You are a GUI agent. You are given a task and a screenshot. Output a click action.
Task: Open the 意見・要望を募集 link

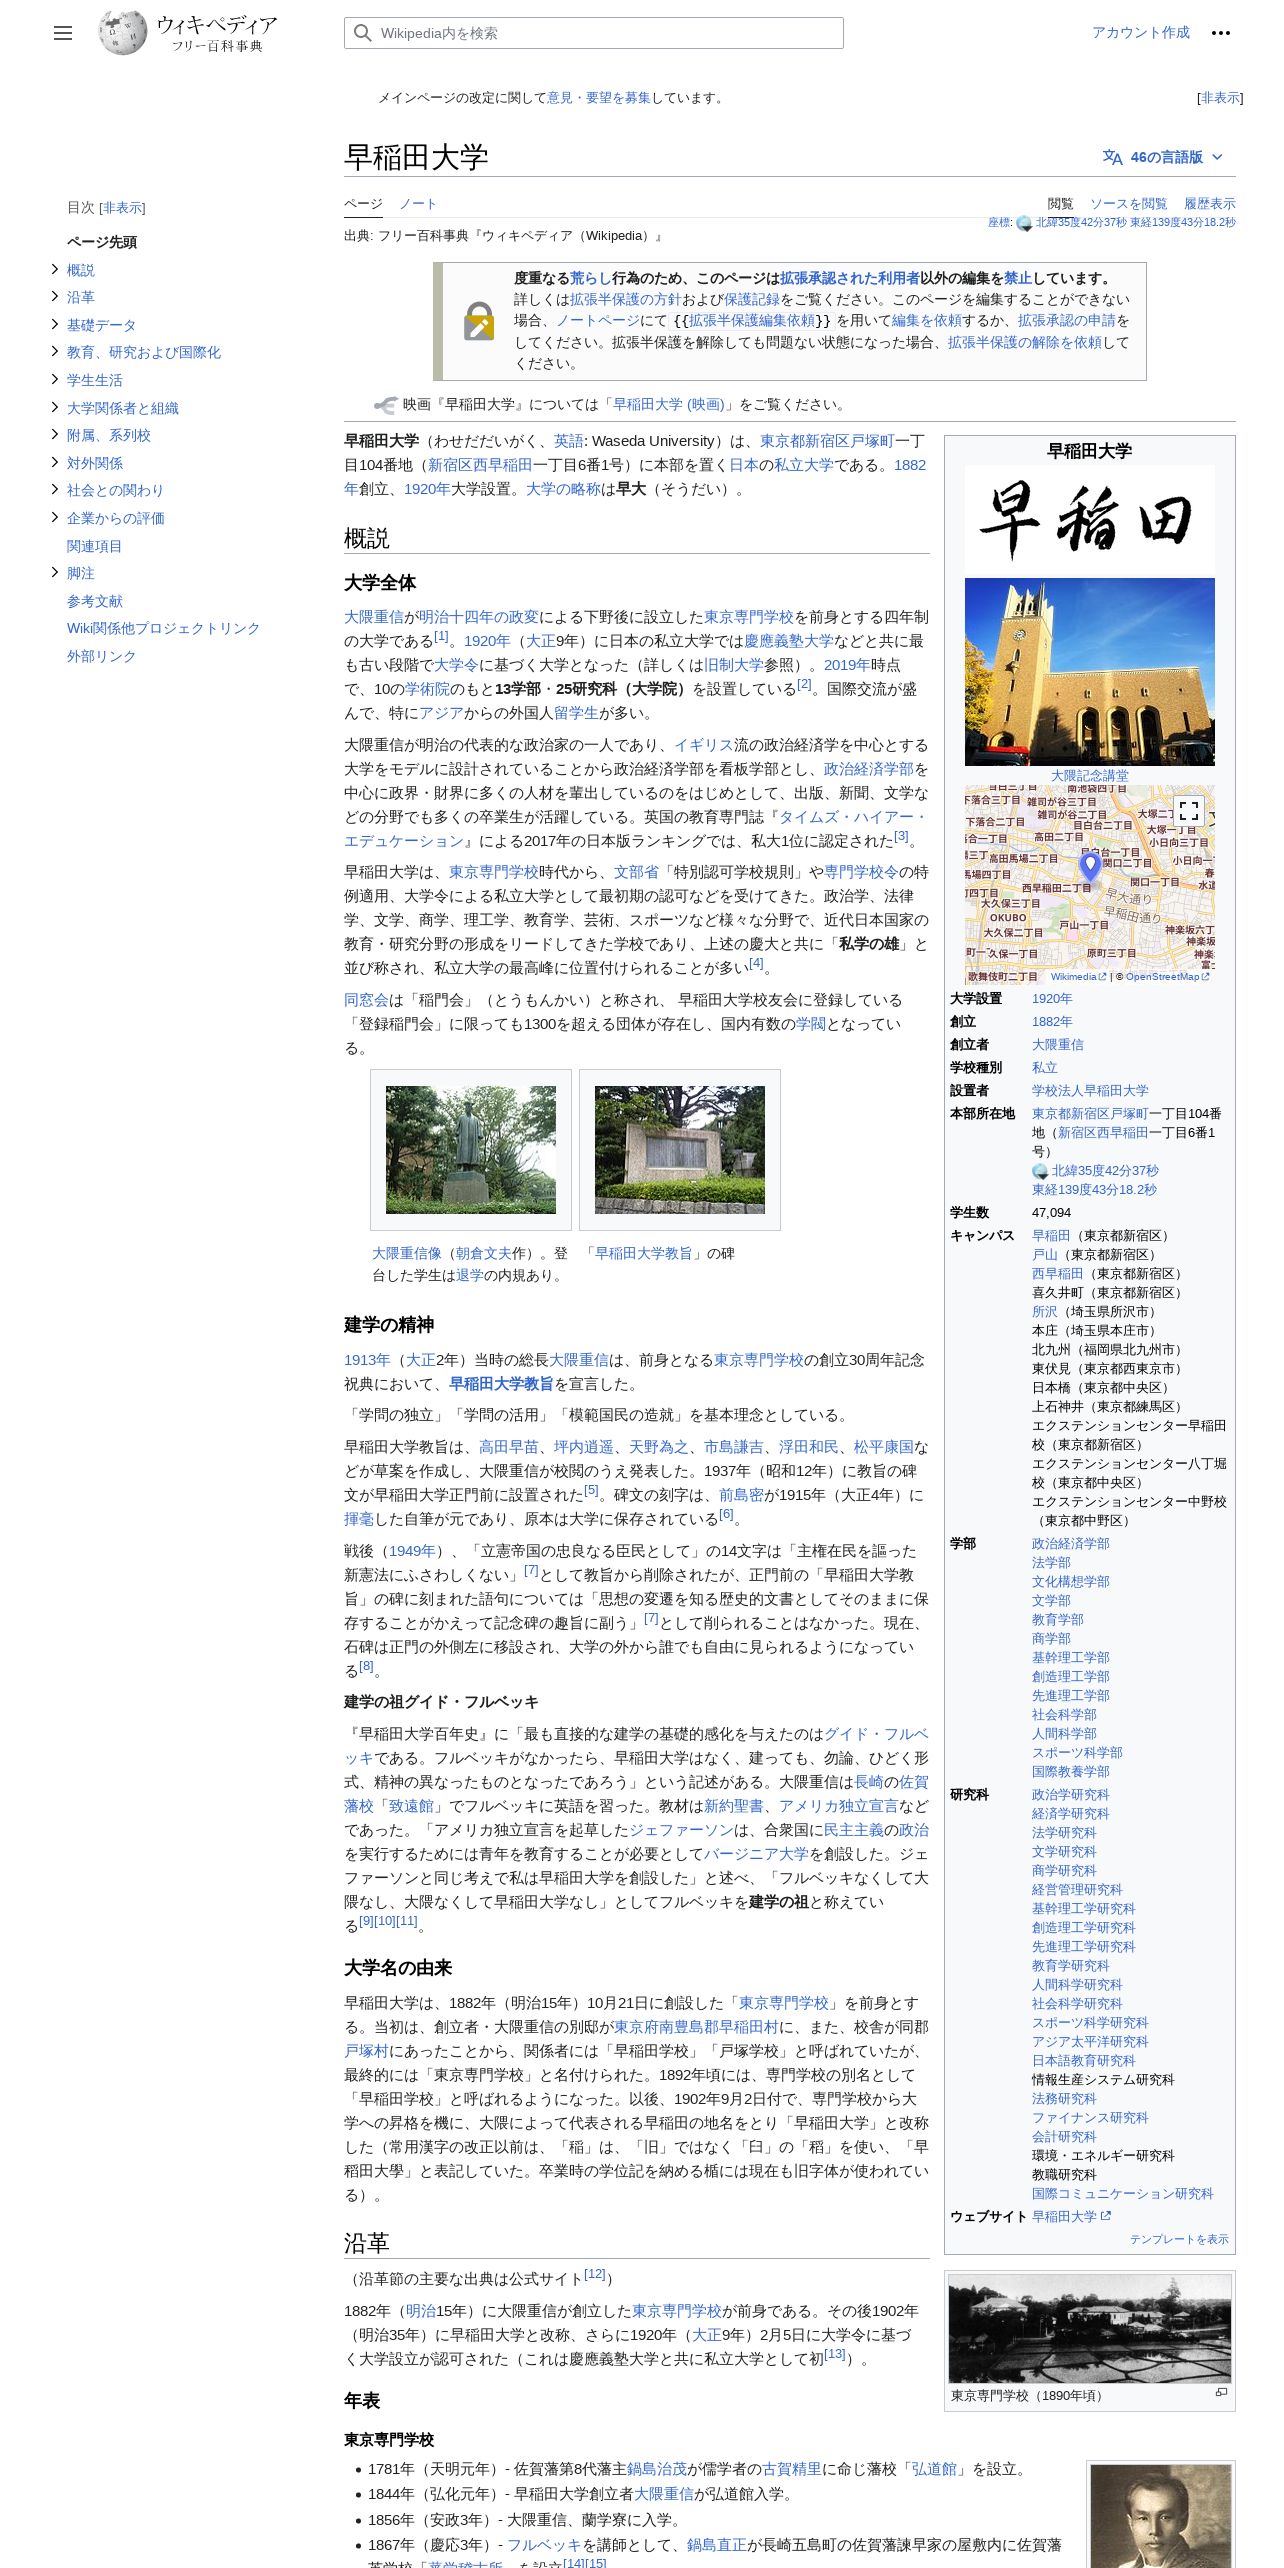tap(599, 98)
